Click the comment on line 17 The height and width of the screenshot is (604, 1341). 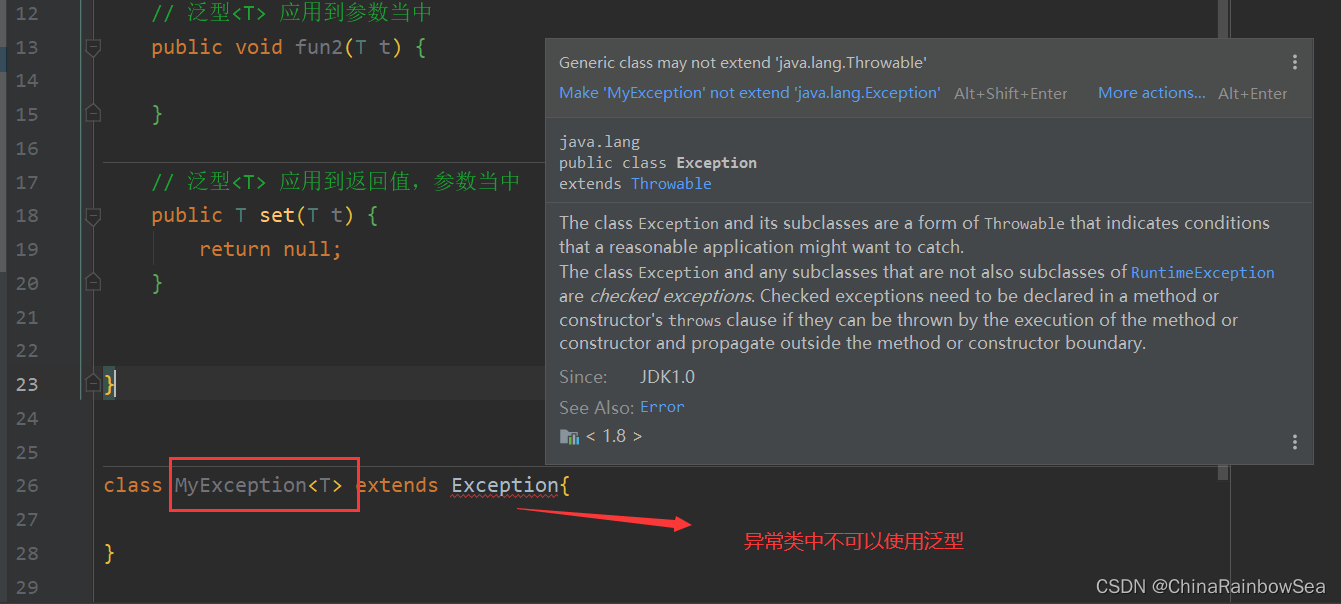[x=336, y=181]
